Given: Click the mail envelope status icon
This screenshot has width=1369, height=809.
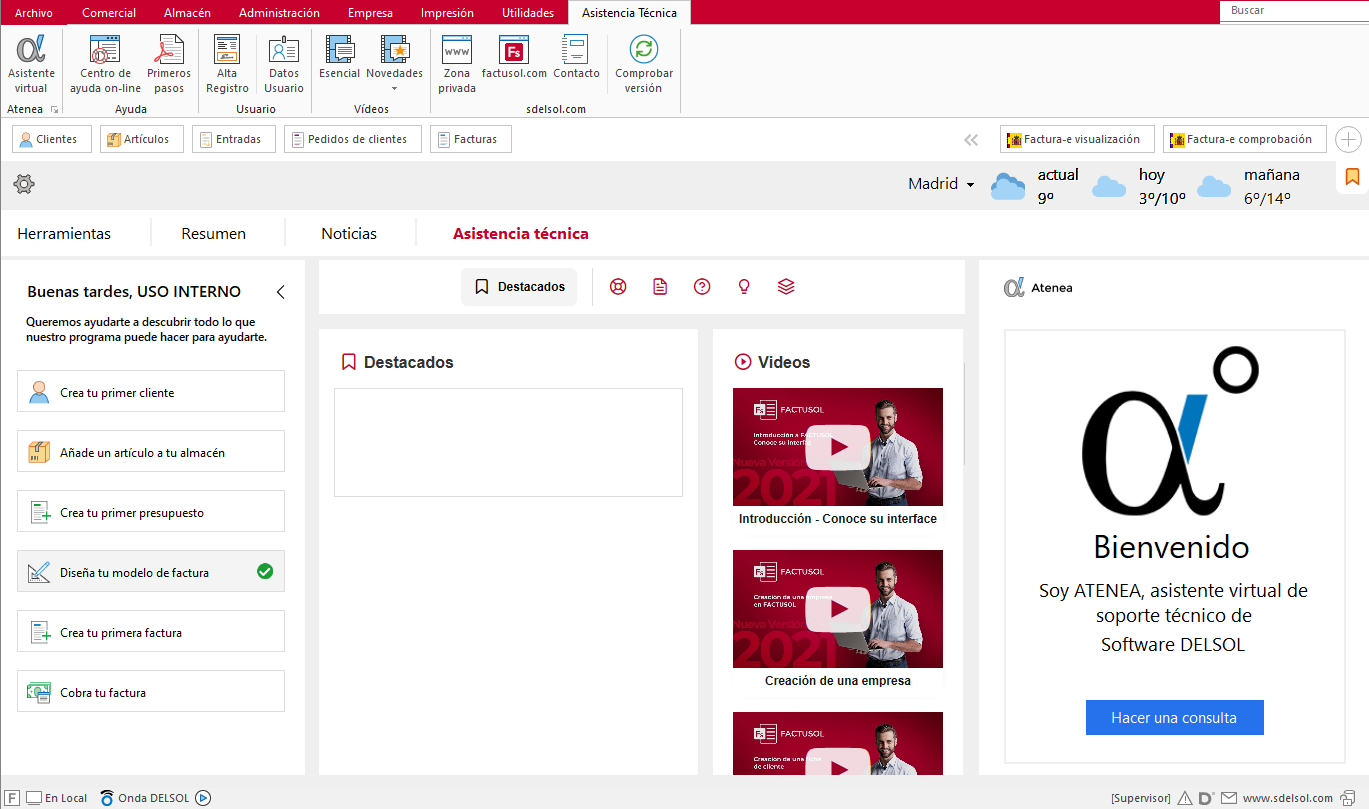Looking at the screenshot, I should (1228, 798).
